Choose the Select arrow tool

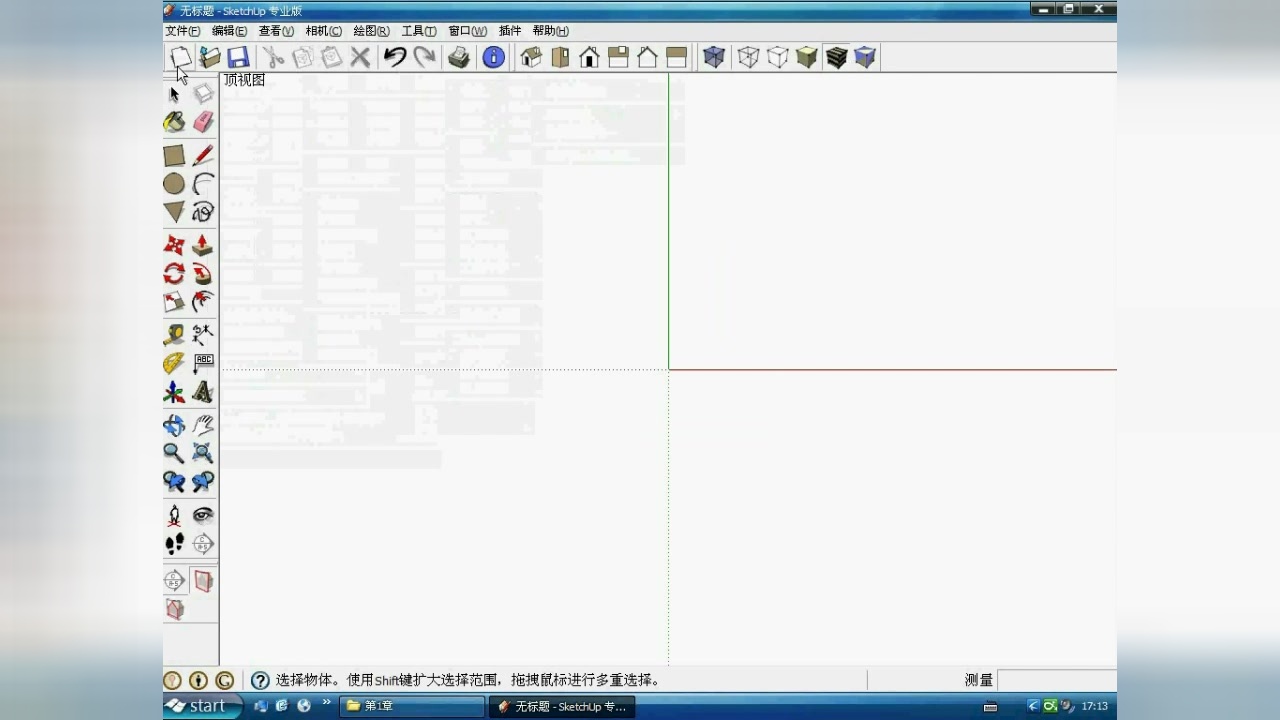(174, 94)
